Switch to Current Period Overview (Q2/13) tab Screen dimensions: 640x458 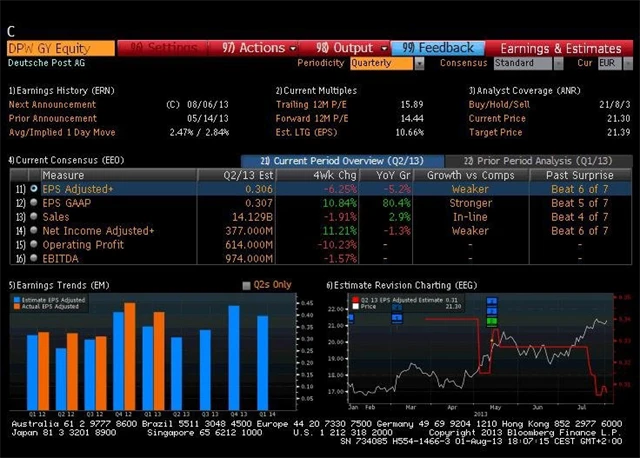click(x=342, y=161)
